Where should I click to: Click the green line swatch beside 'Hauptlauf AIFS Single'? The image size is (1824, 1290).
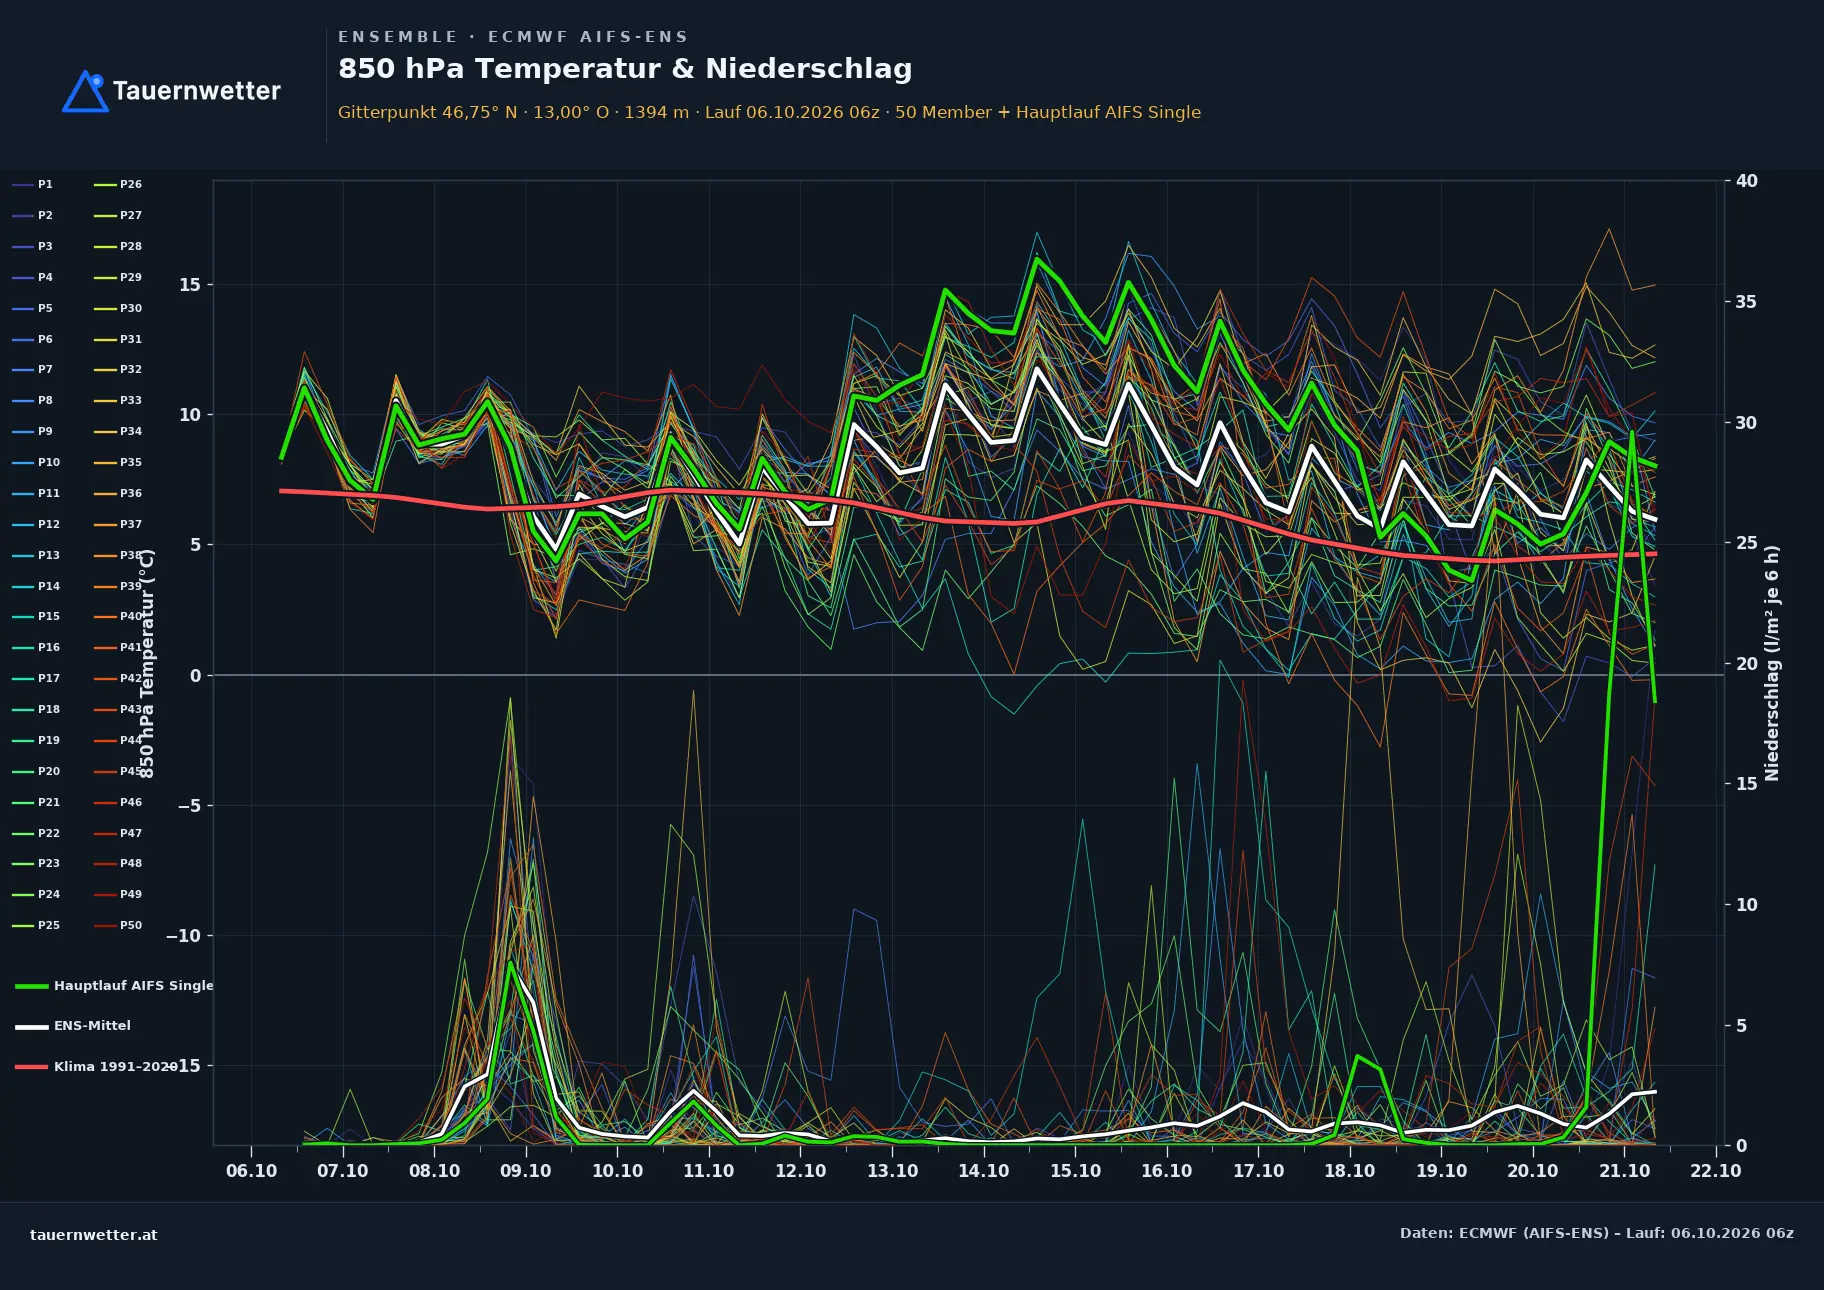click(x=32, y=986)
